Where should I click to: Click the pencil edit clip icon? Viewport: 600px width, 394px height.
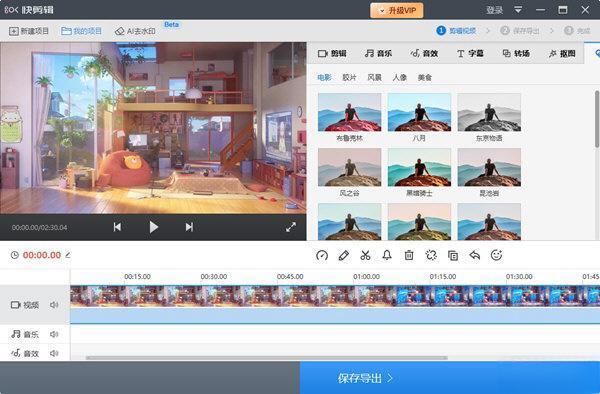click(344, 255)
